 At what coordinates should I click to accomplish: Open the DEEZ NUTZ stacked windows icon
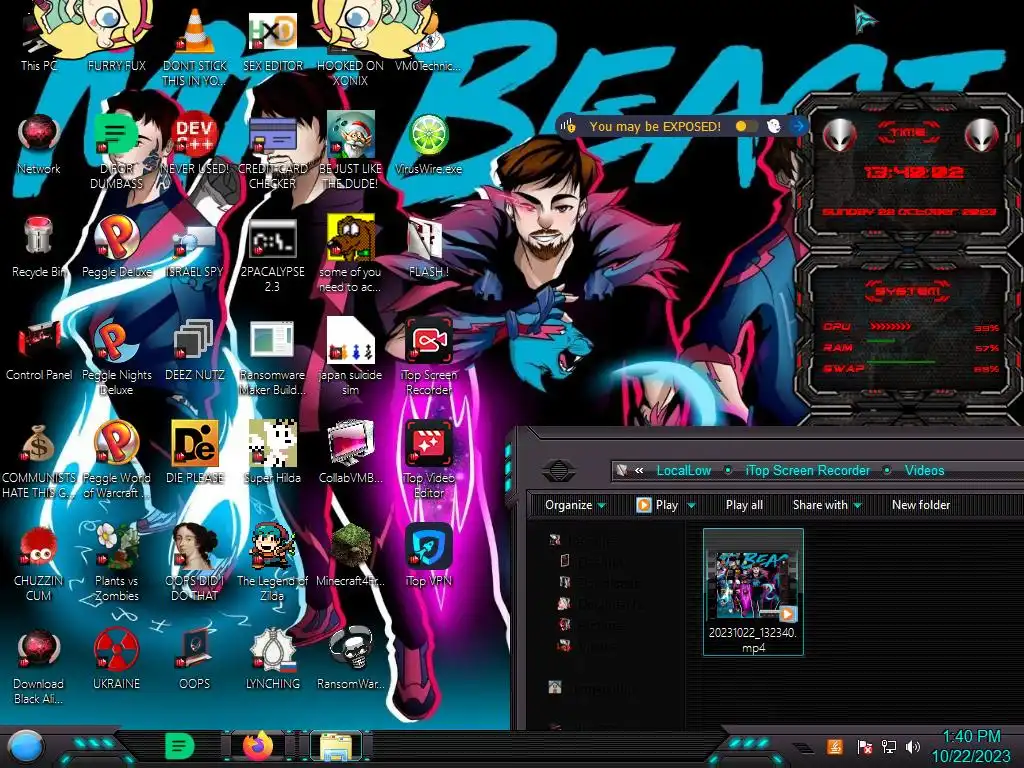(x=195, y=351)
